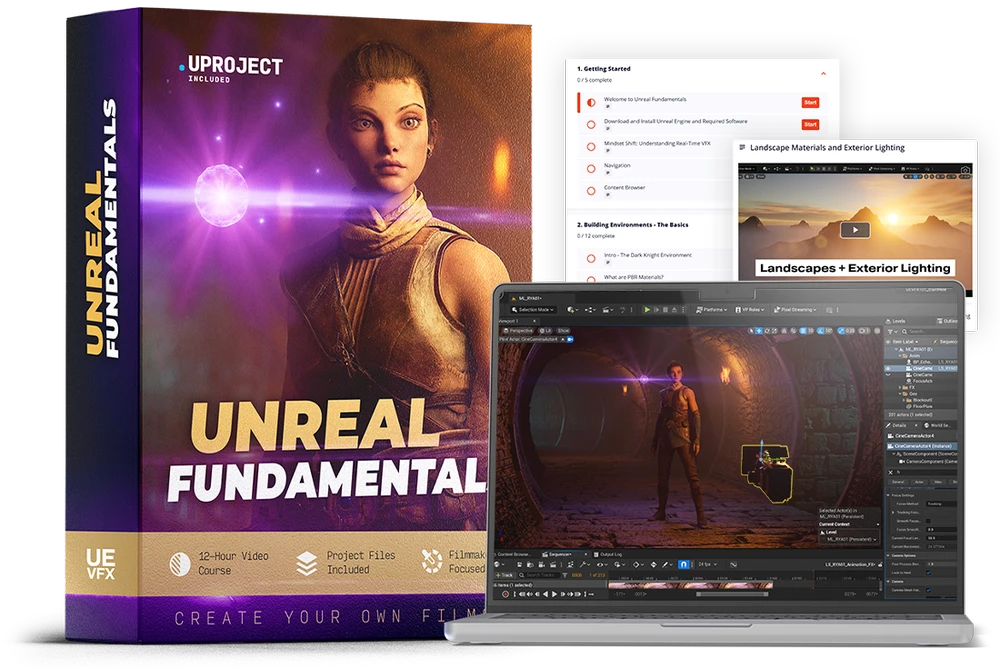This screenshot has height=668, width=1000.
Task: Click Start for Download and Install Unreal Engine
Action: 810,124
